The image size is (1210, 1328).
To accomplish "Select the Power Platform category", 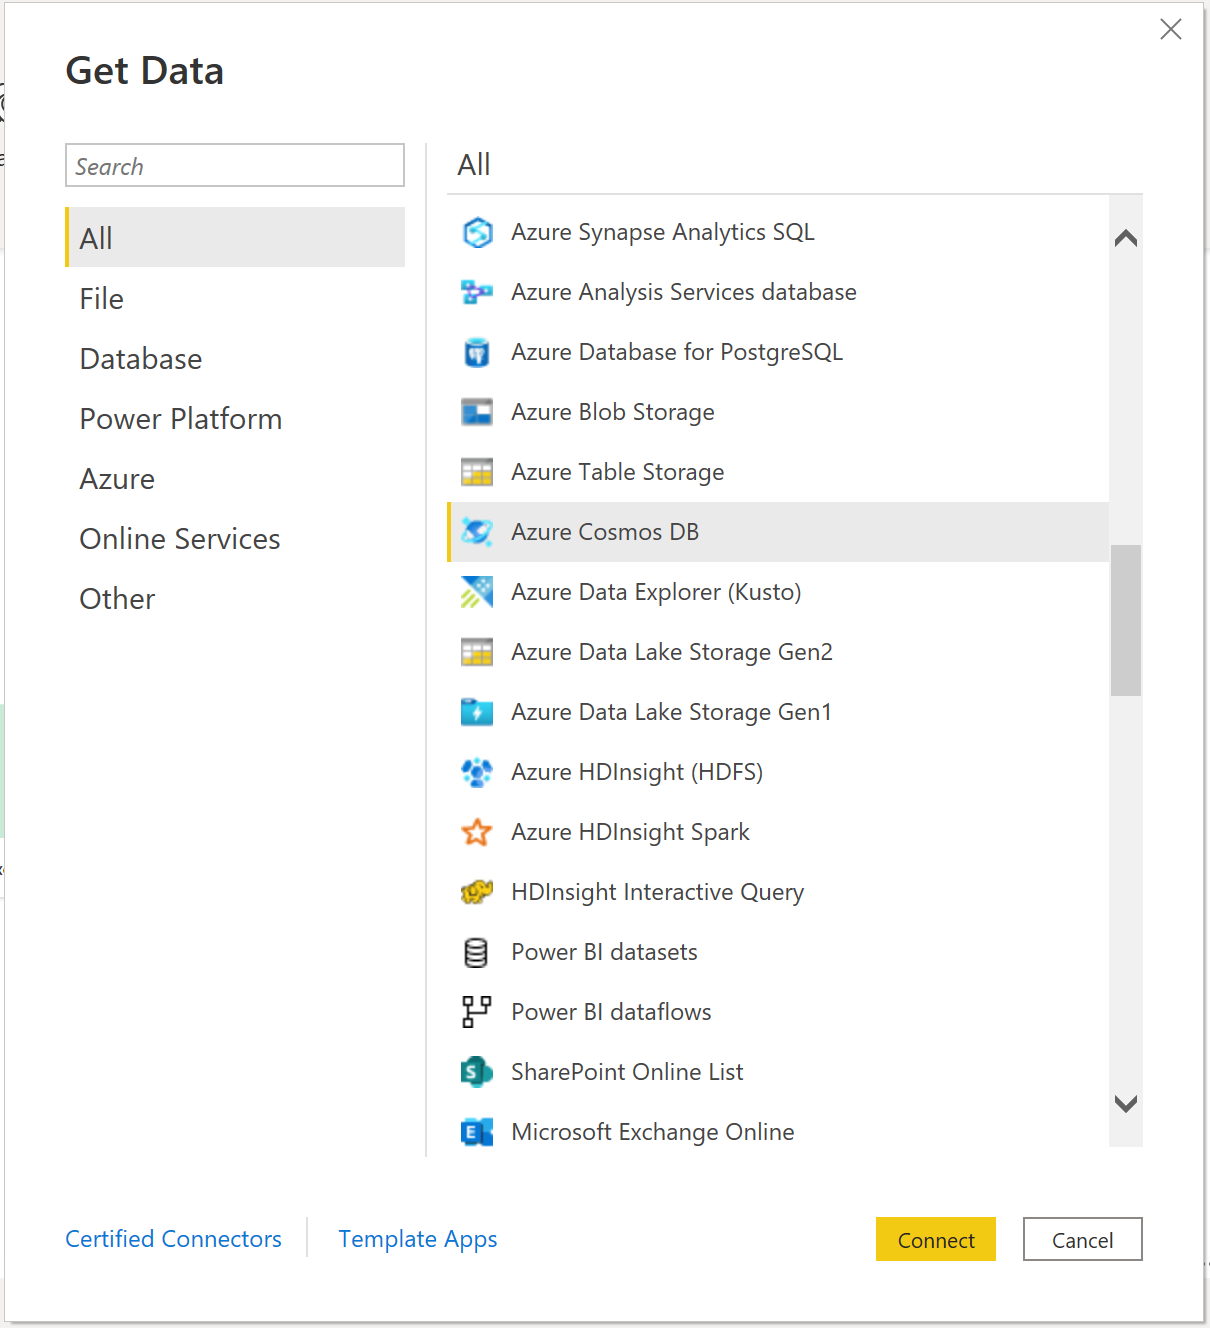I will 181,419.
